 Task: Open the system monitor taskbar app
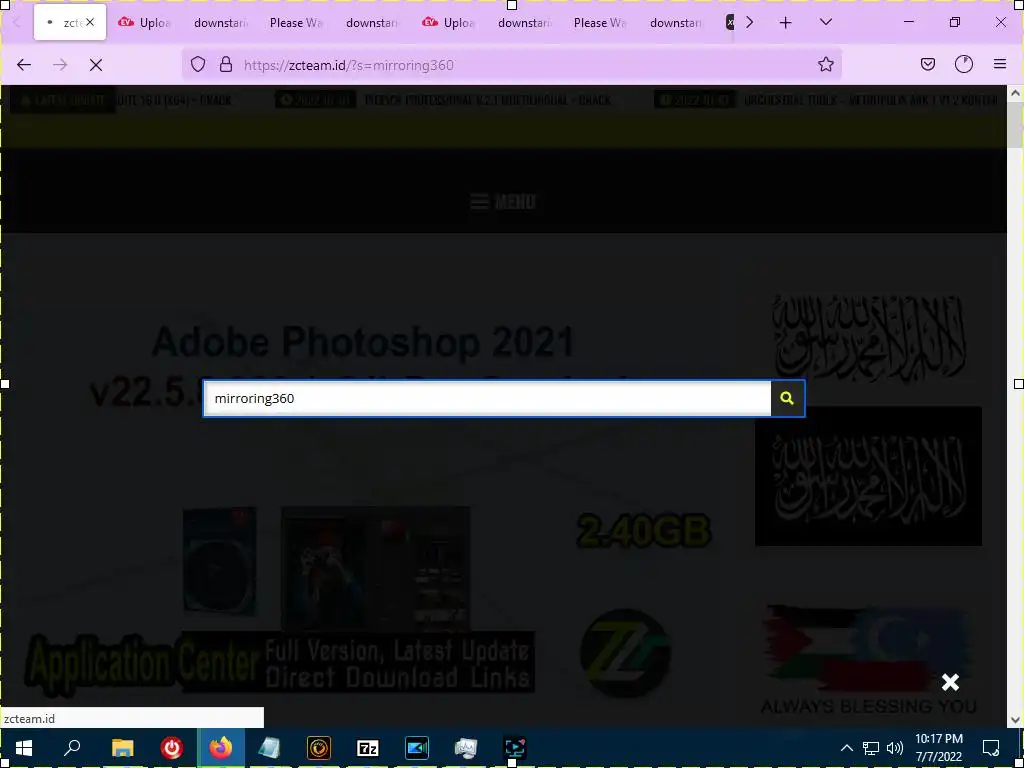click(466, 748)
